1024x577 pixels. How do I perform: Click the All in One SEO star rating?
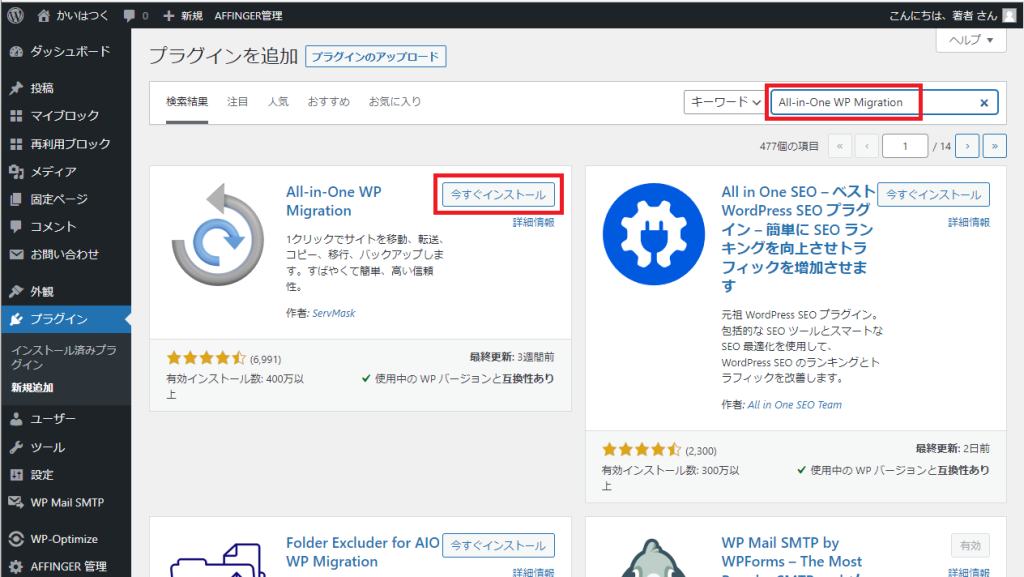click(x=641, y=450)
